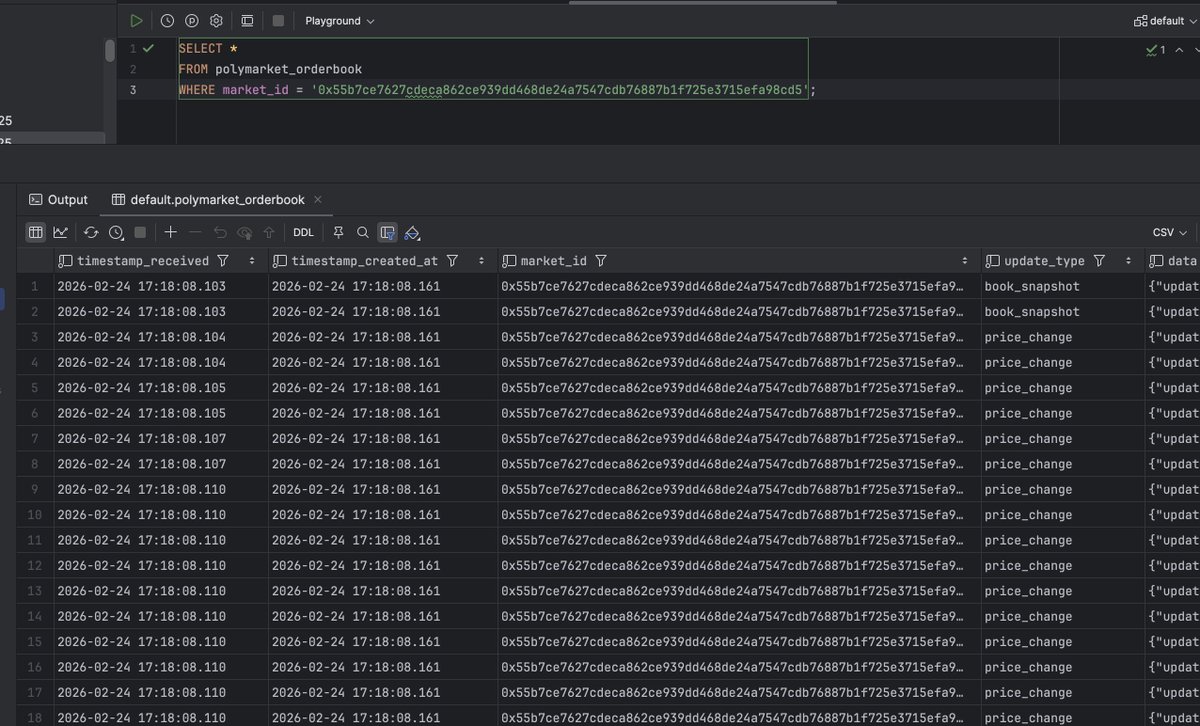Click data cell in row 4
This screenshot has width=1200, height=726.
pyautogui.click(x=1173, y=363)
